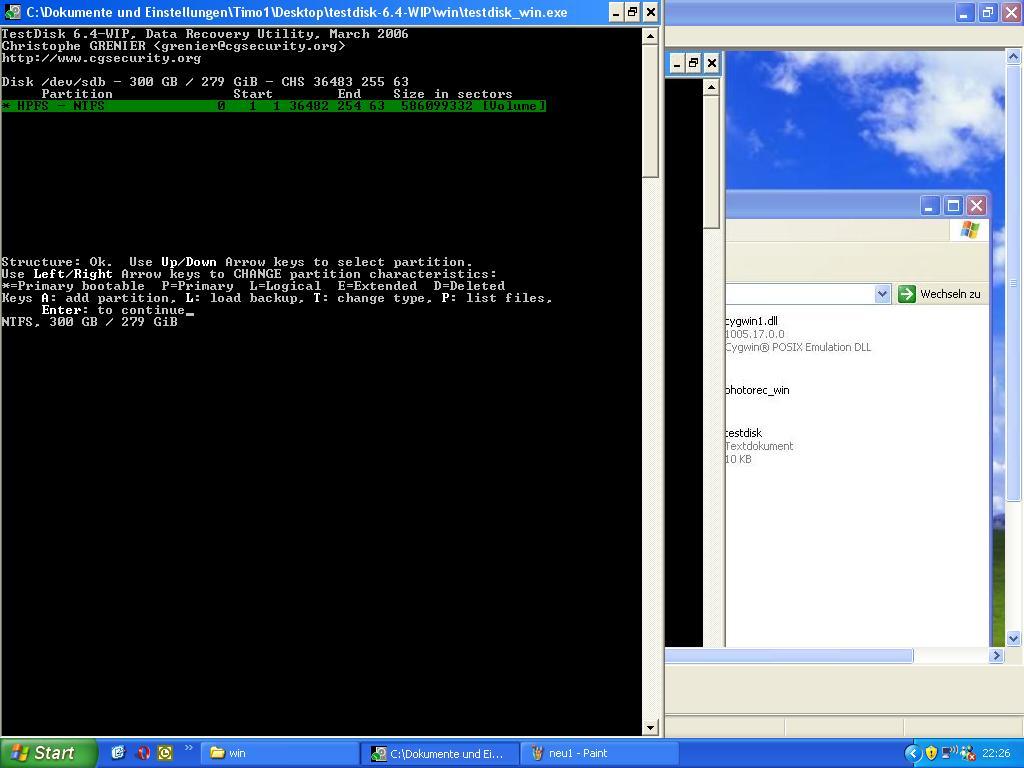Screen dimensions: 1024x768
Task: Switch to 'neu1 - Paint' taskbar button
Action: [600, 753]
